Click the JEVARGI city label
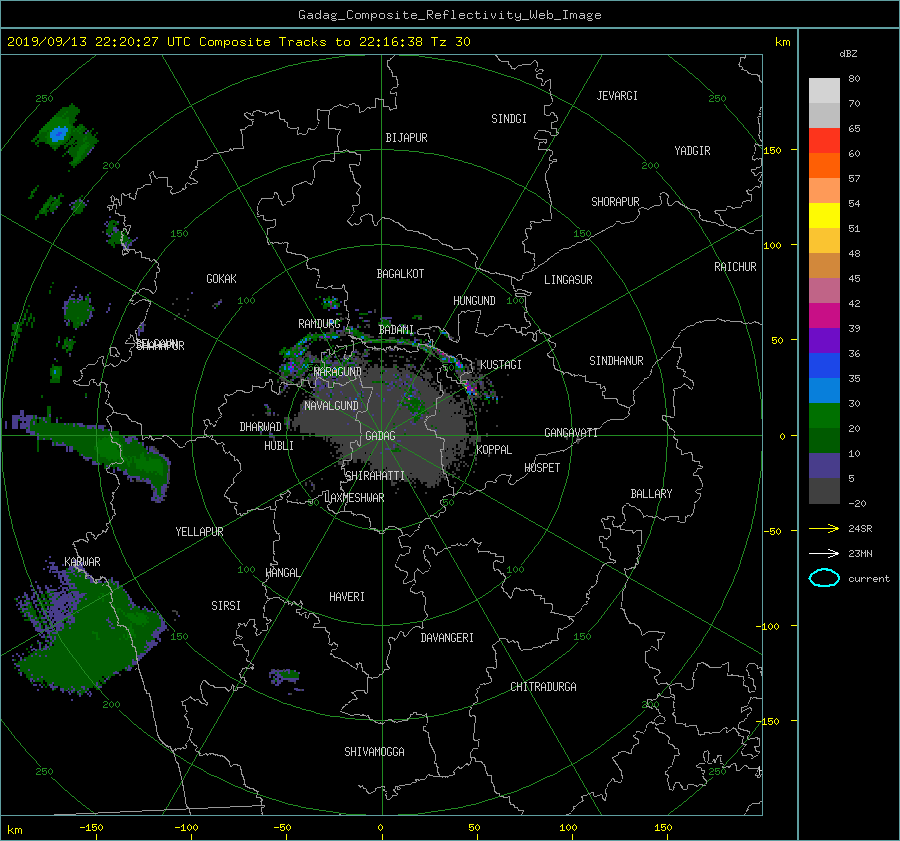The width and height of the screenshot is (900, 841). (617, 96)
